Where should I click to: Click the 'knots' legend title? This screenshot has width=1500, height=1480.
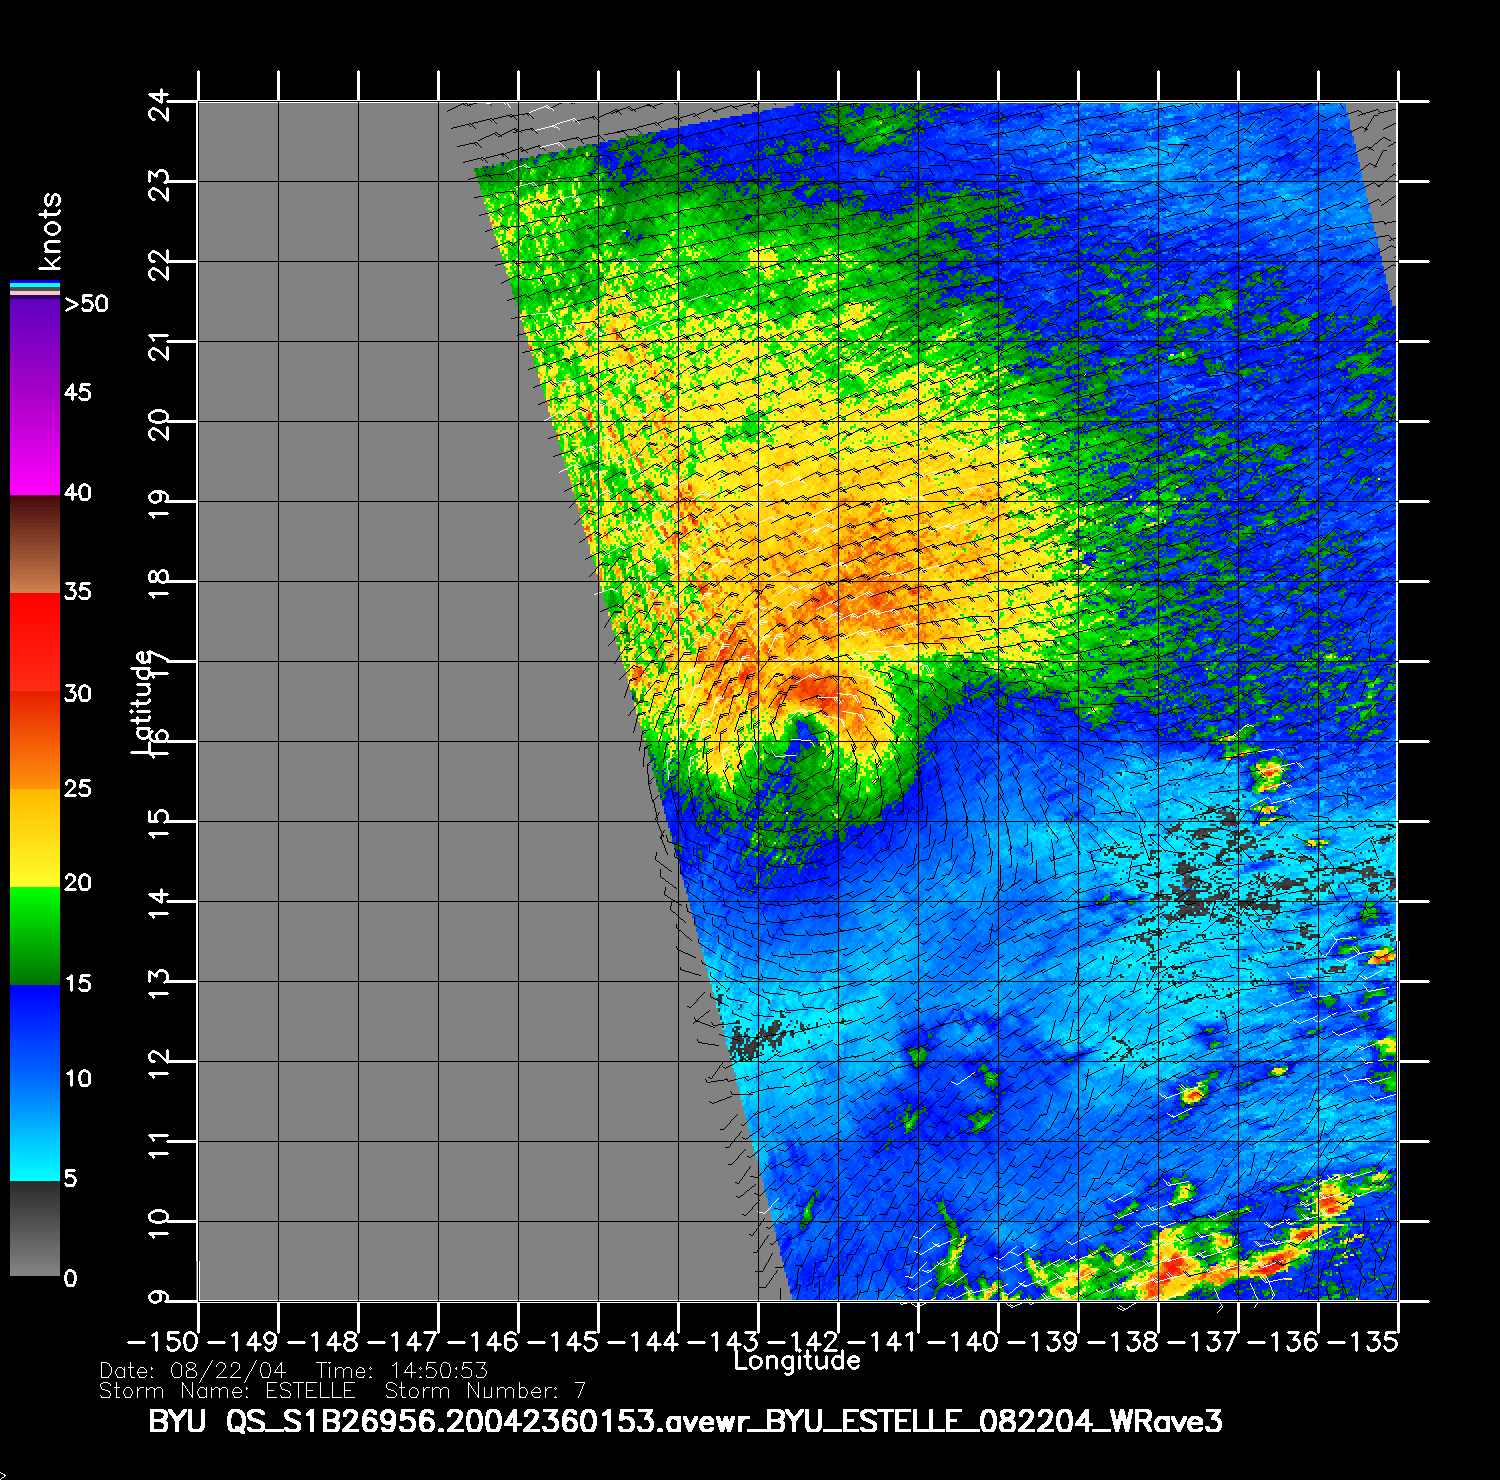[50, 232]
